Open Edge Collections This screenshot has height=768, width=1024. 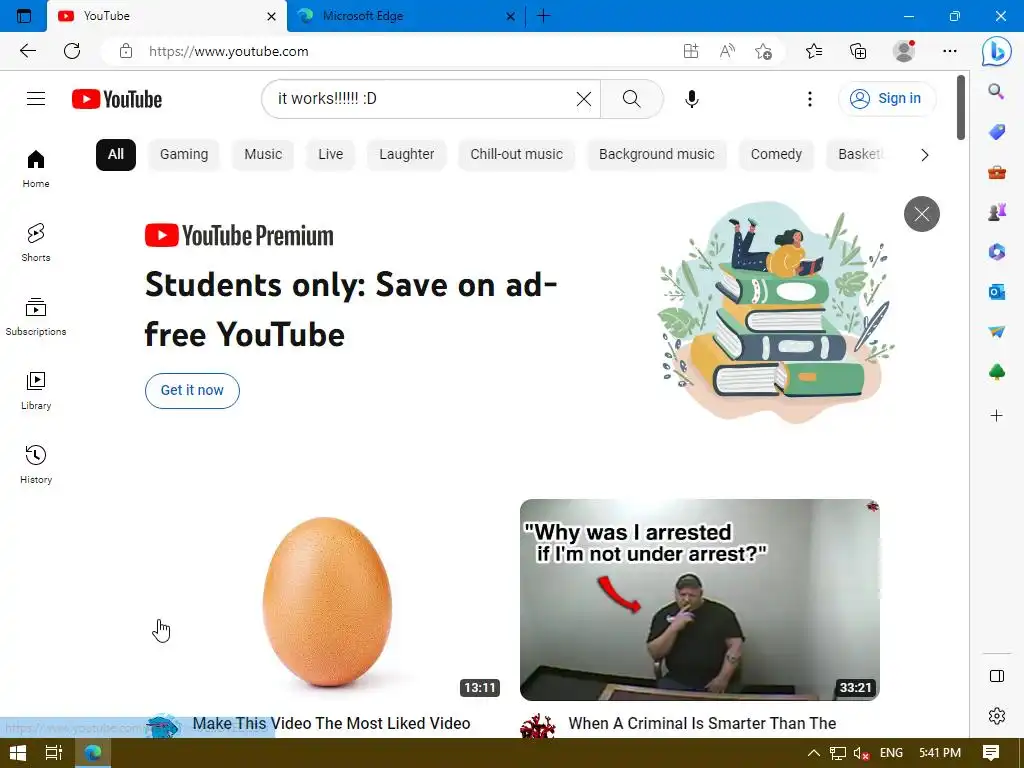(858, 51)
